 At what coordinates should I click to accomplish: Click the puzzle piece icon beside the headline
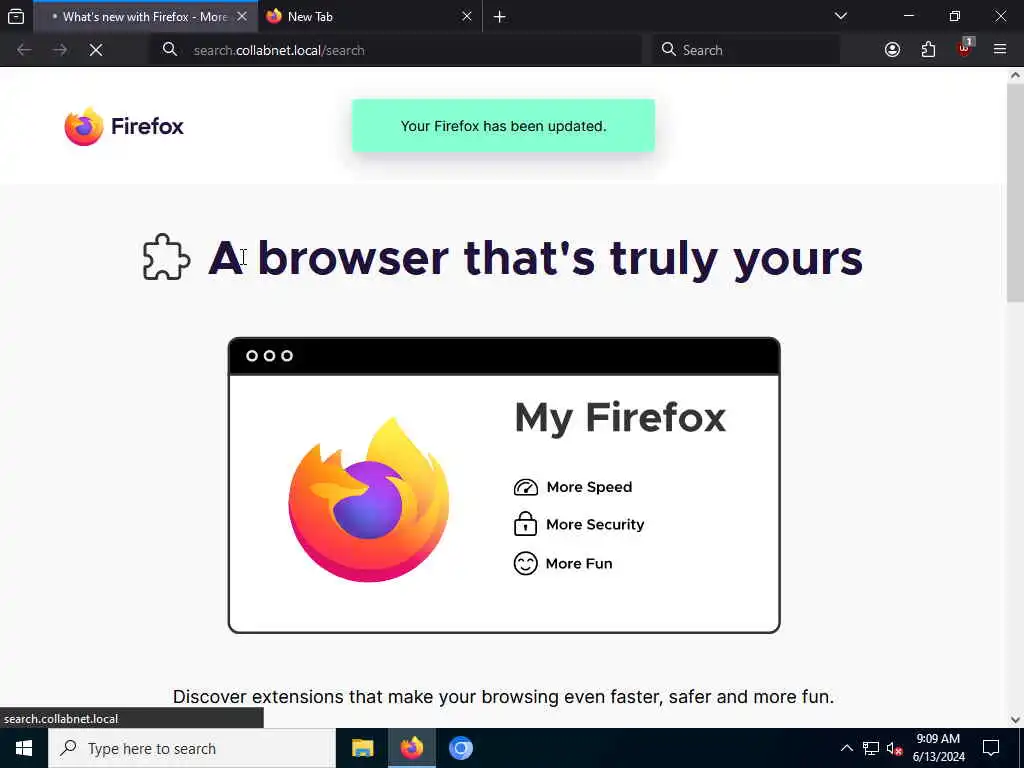tap(167, 257)
